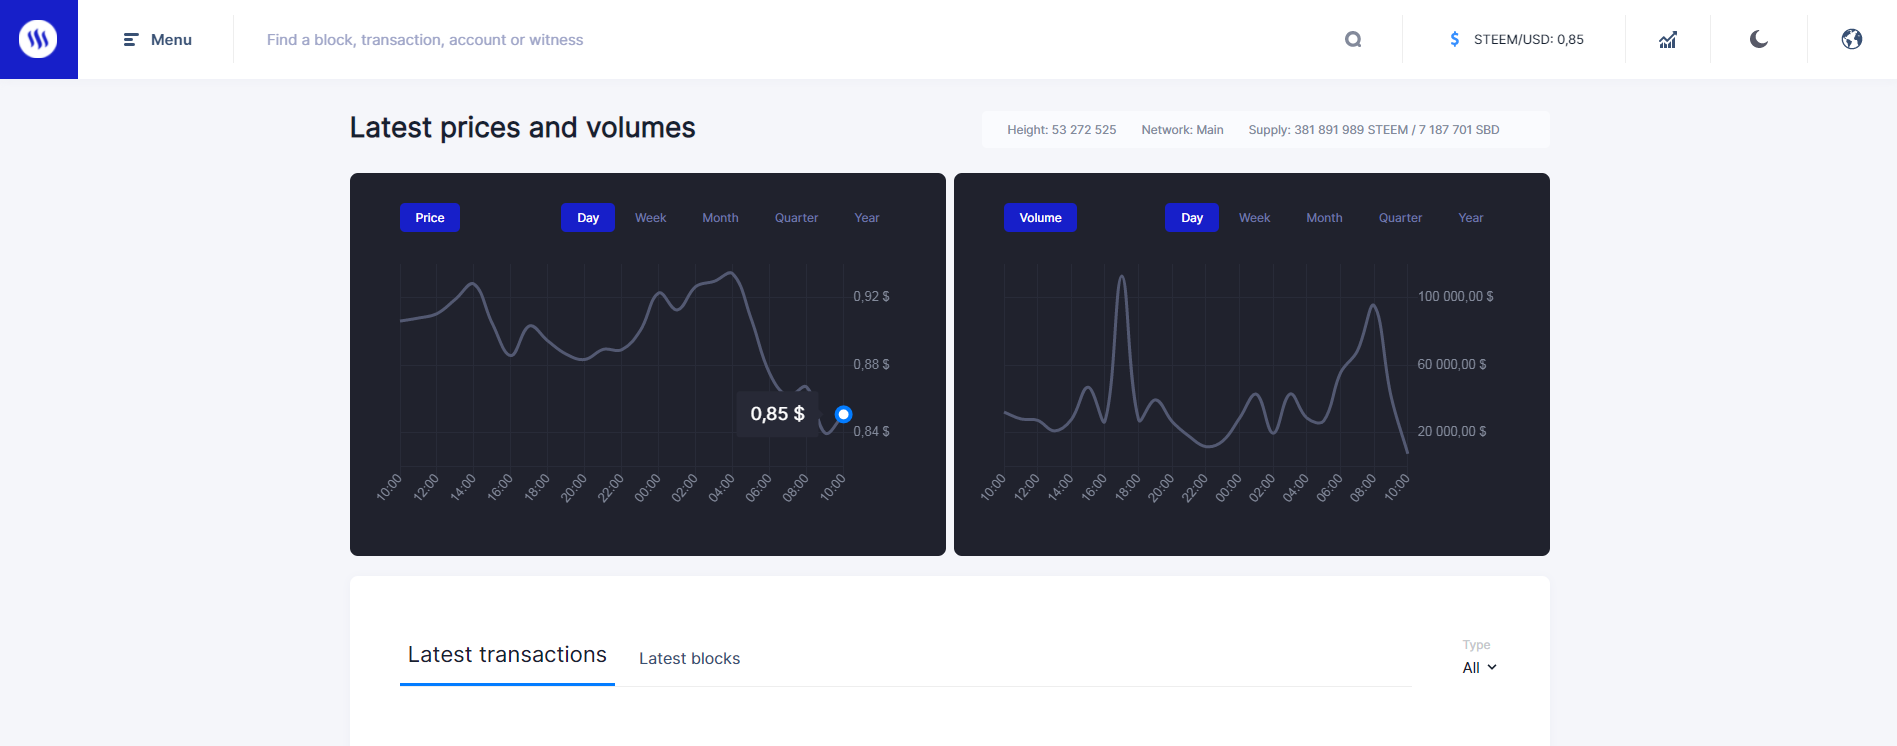
Task: Open the hamburger Menu
Action: coord(157,40)
